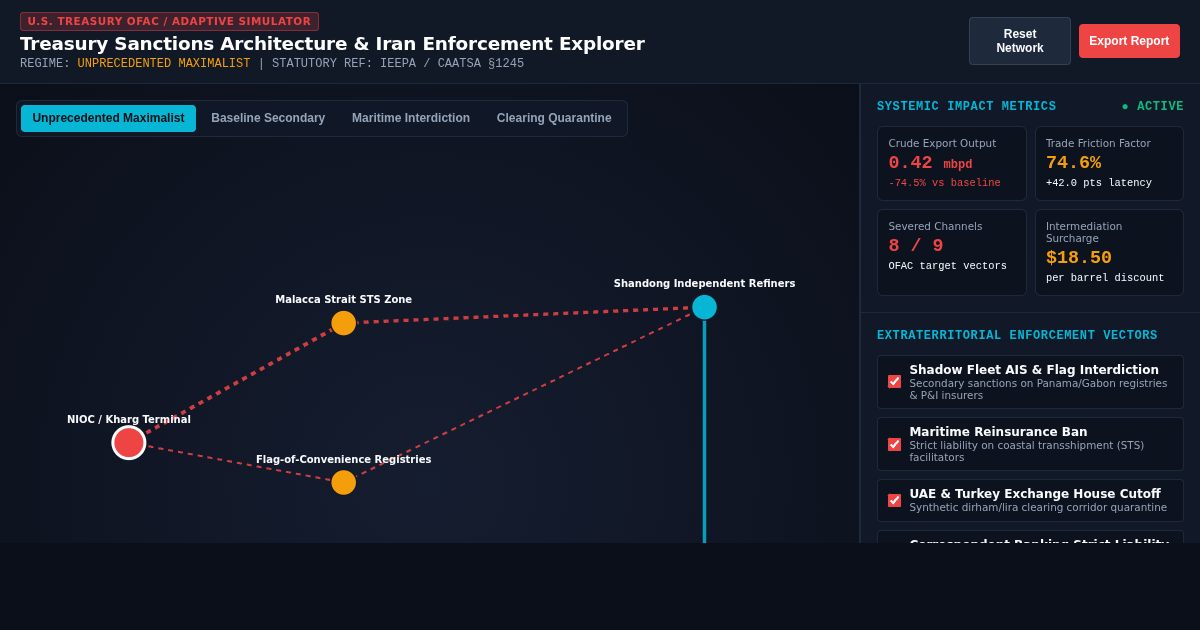Choose the Clearing Quarantine tab
1200x630 pixels.
554,118
